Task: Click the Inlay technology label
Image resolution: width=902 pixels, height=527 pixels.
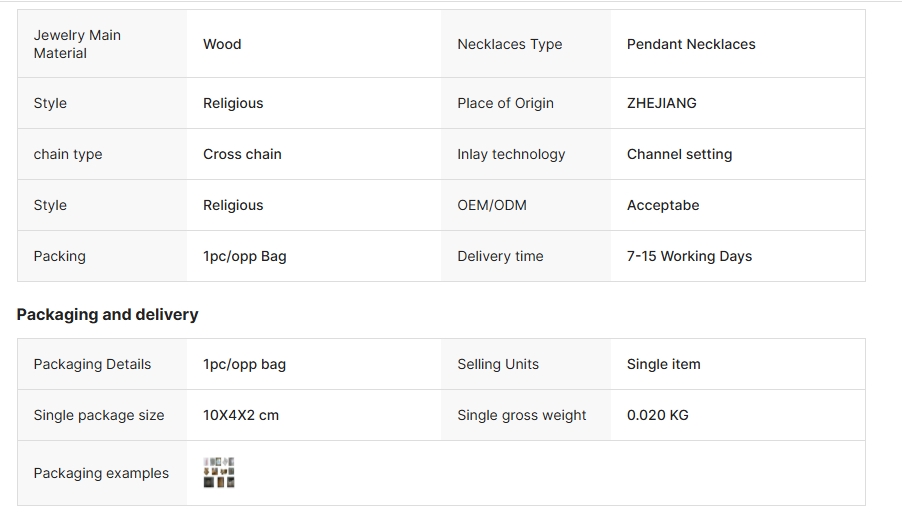Action: pyautogui.click(x=511, y=154)
